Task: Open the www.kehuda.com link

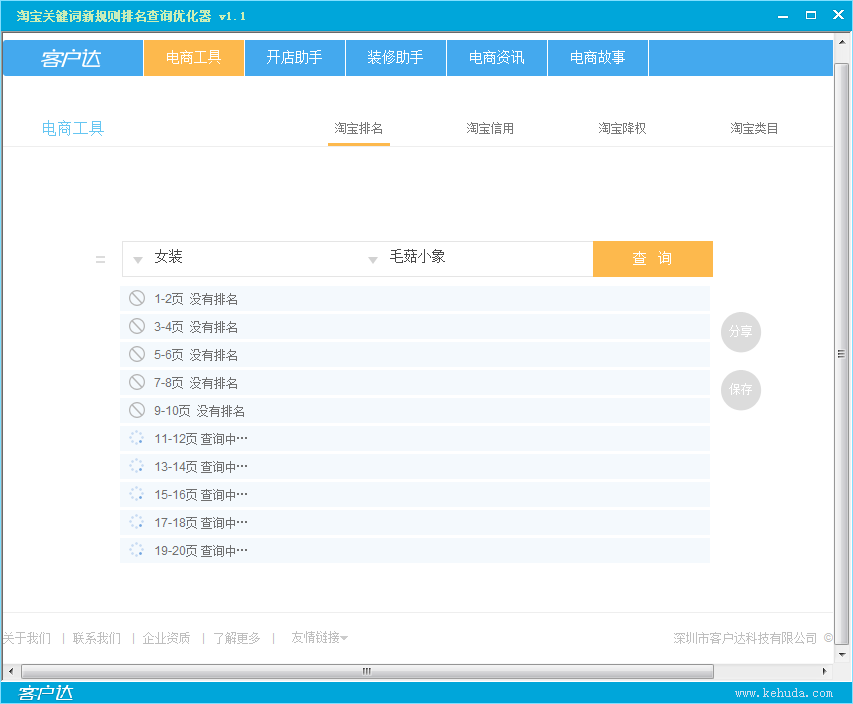Action: point(784,693)
